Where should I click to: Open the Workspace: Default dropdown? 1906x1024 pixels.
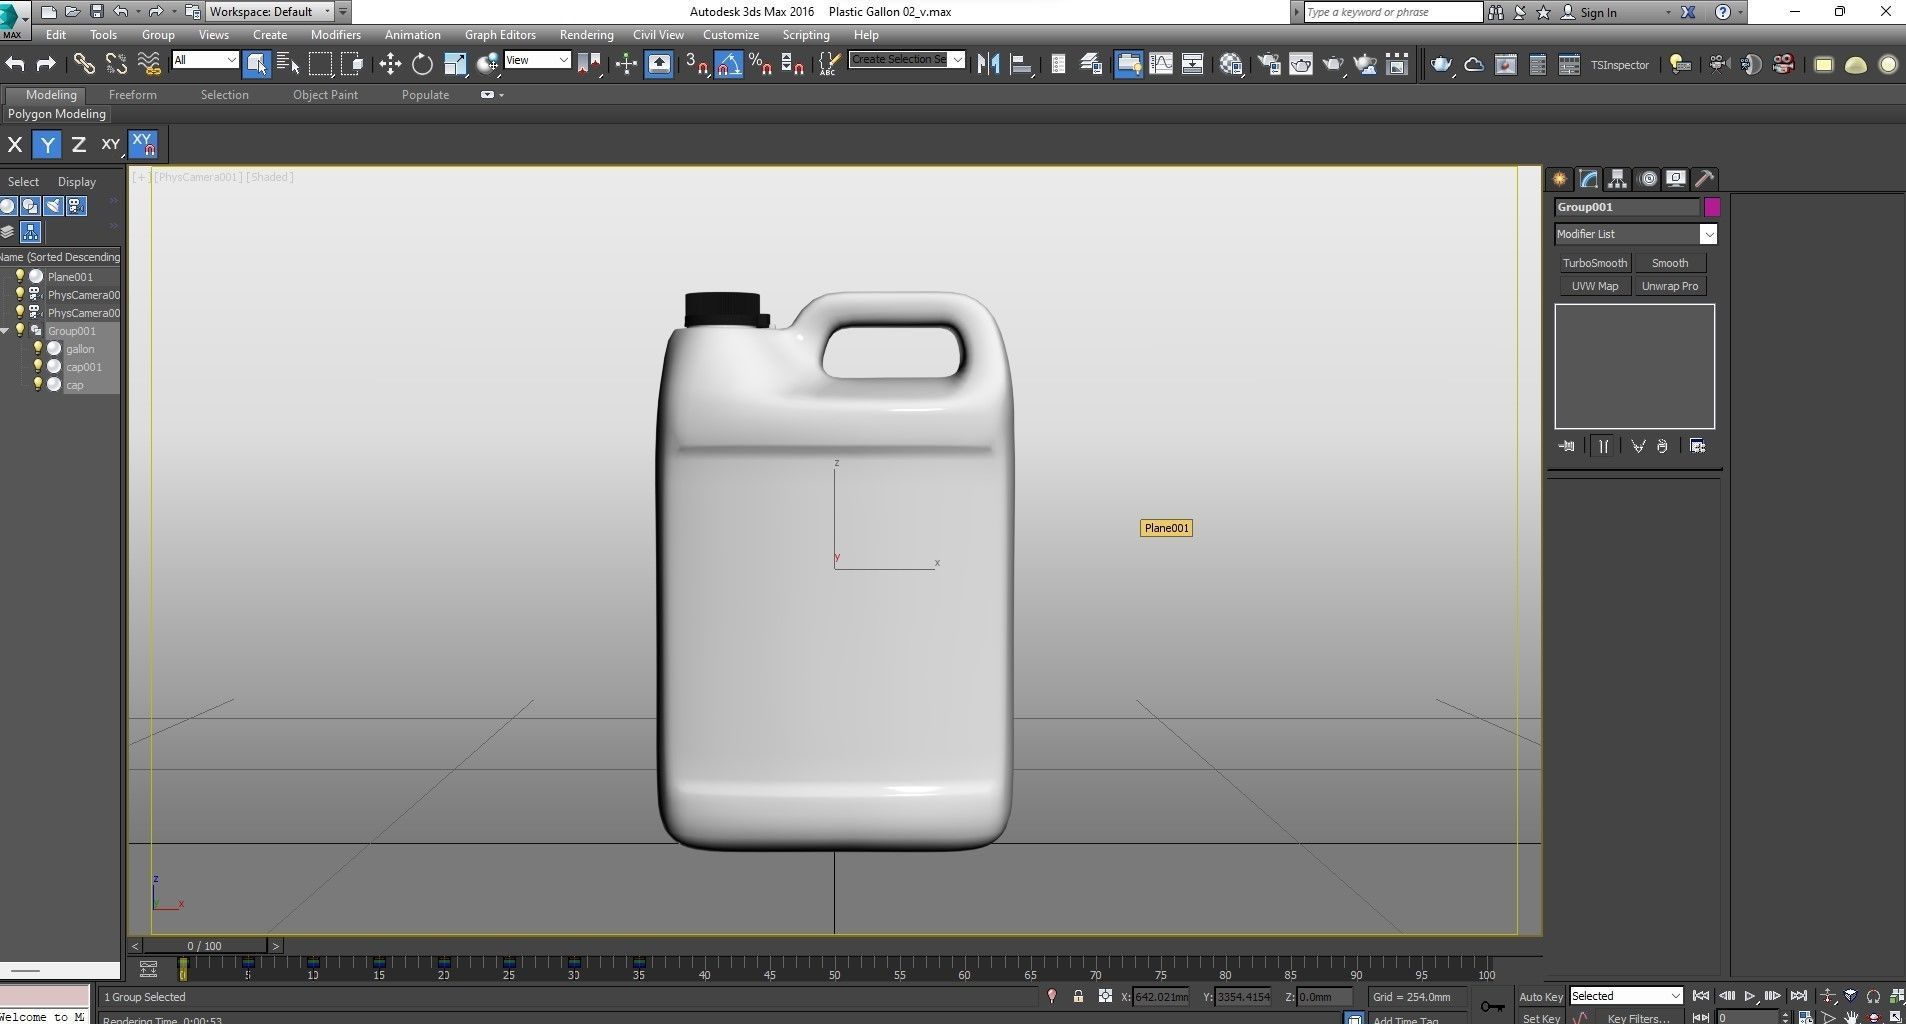tap(269, 12)
